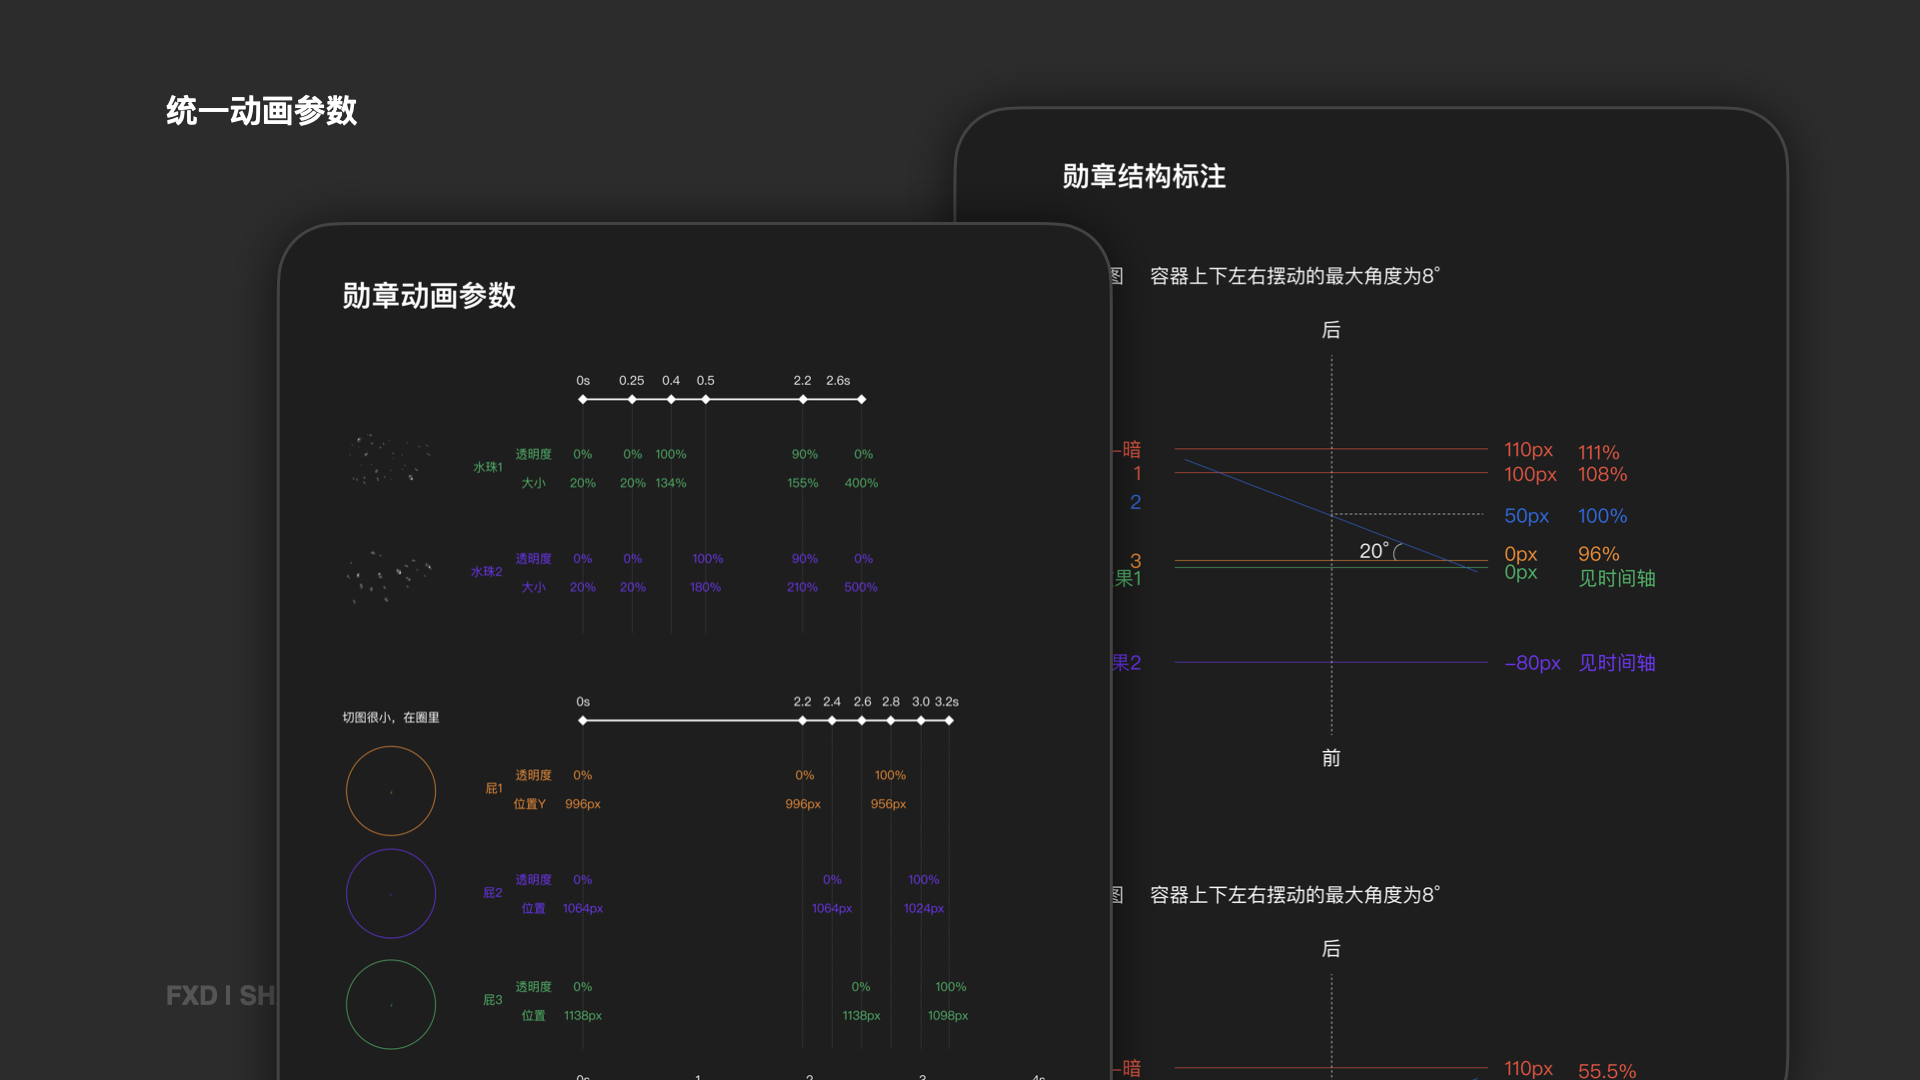
Task: Click the 108% label in the structure diagram
Action: click(x=1602, y=474)
